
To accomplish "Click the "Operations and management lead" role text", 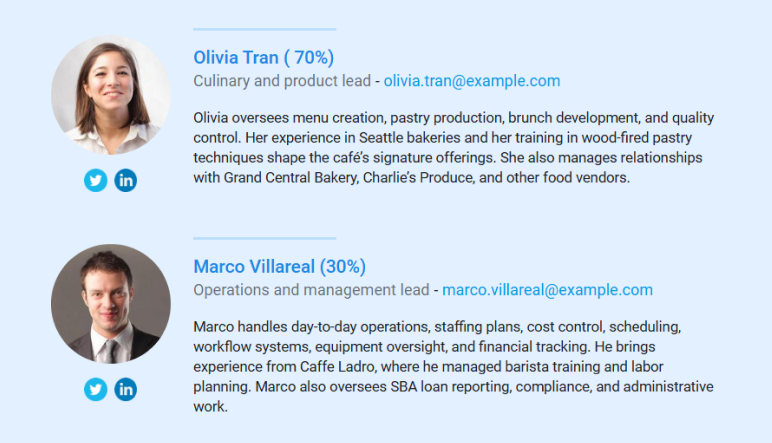I will [310, 290].
